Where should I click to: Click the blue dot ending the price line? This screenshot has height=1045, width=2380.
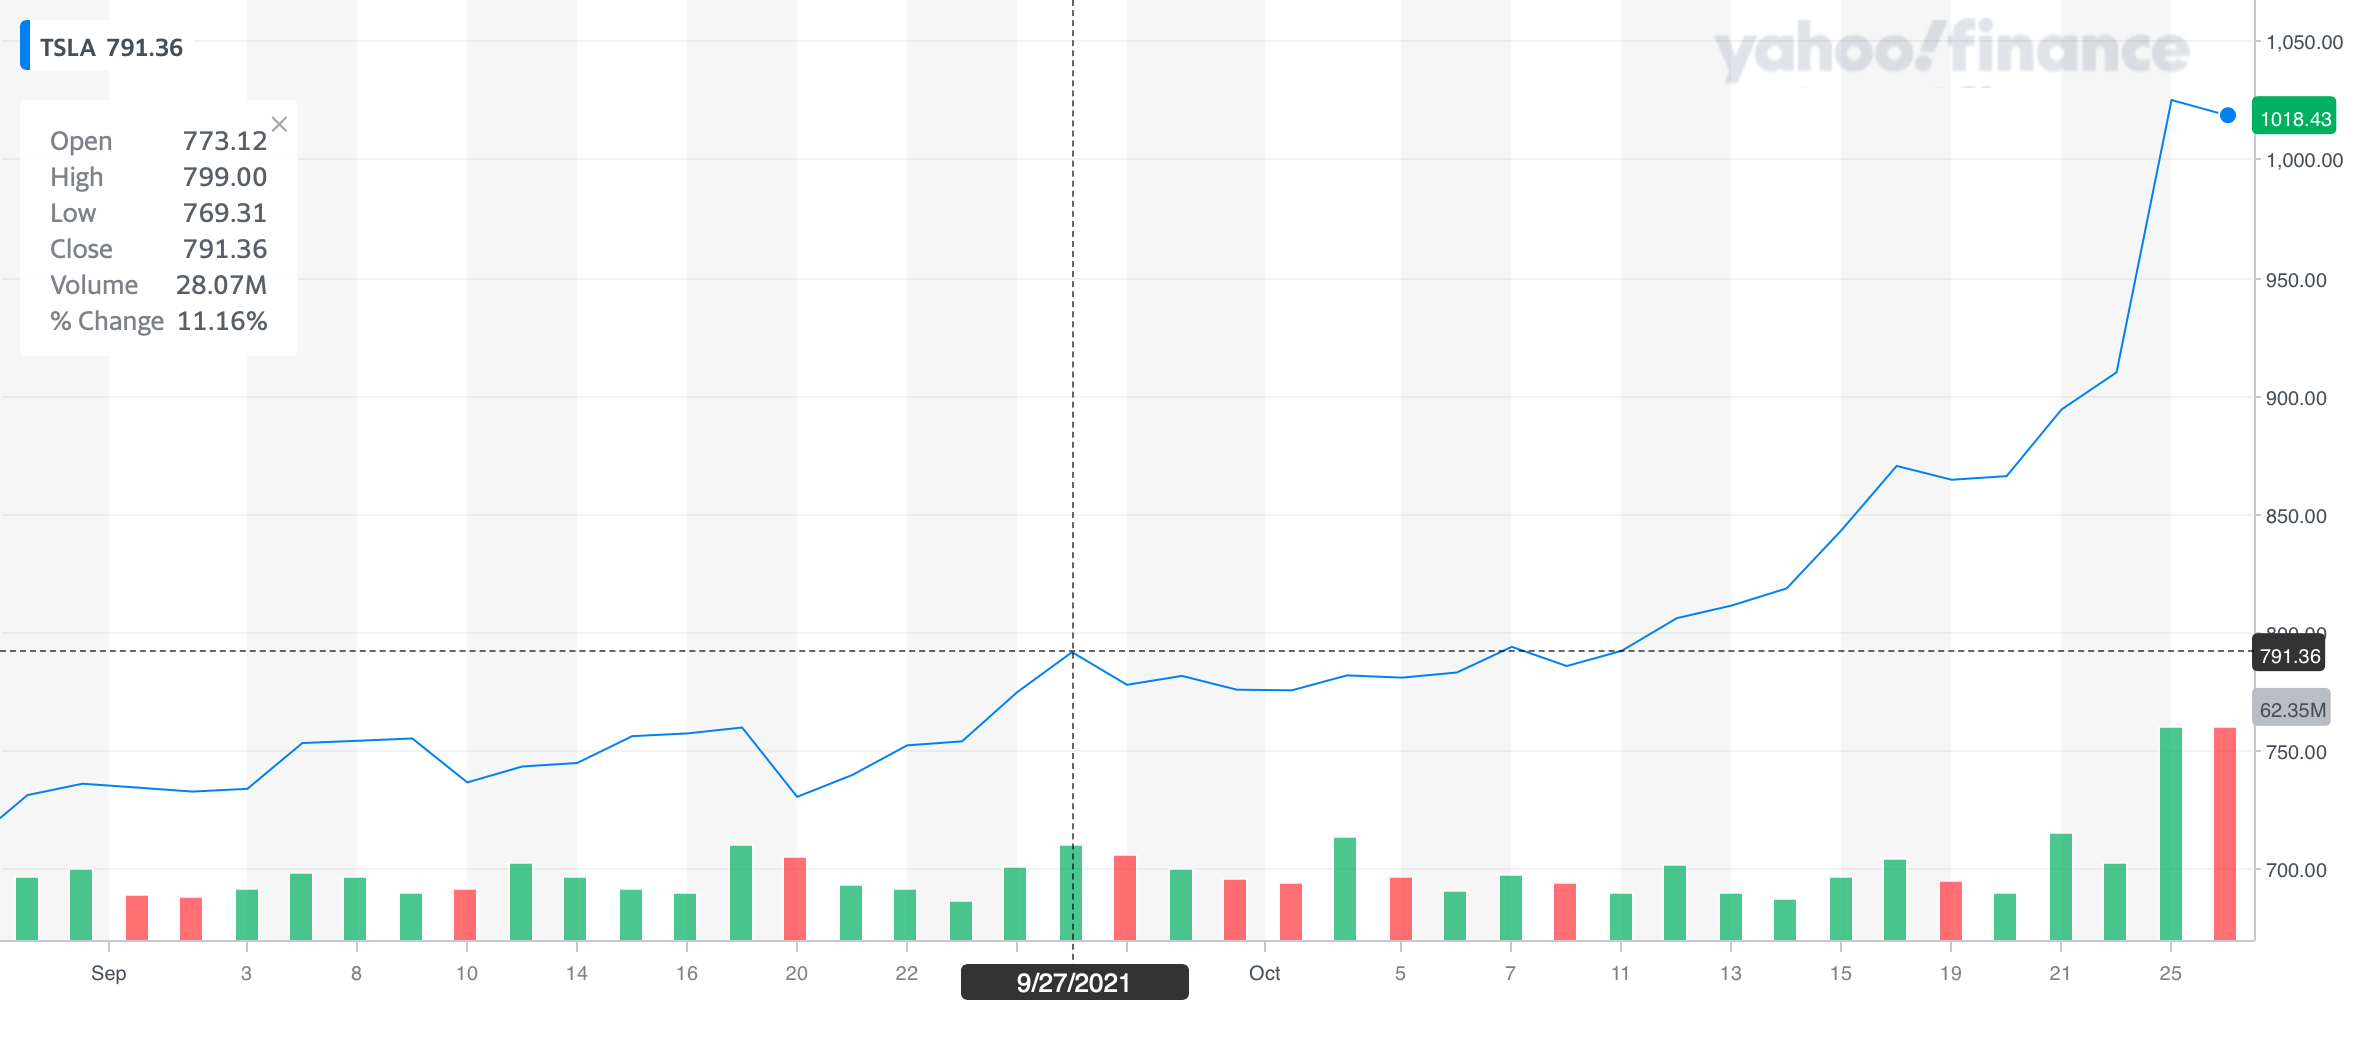pyautogui.click(x=2227, y=116)
